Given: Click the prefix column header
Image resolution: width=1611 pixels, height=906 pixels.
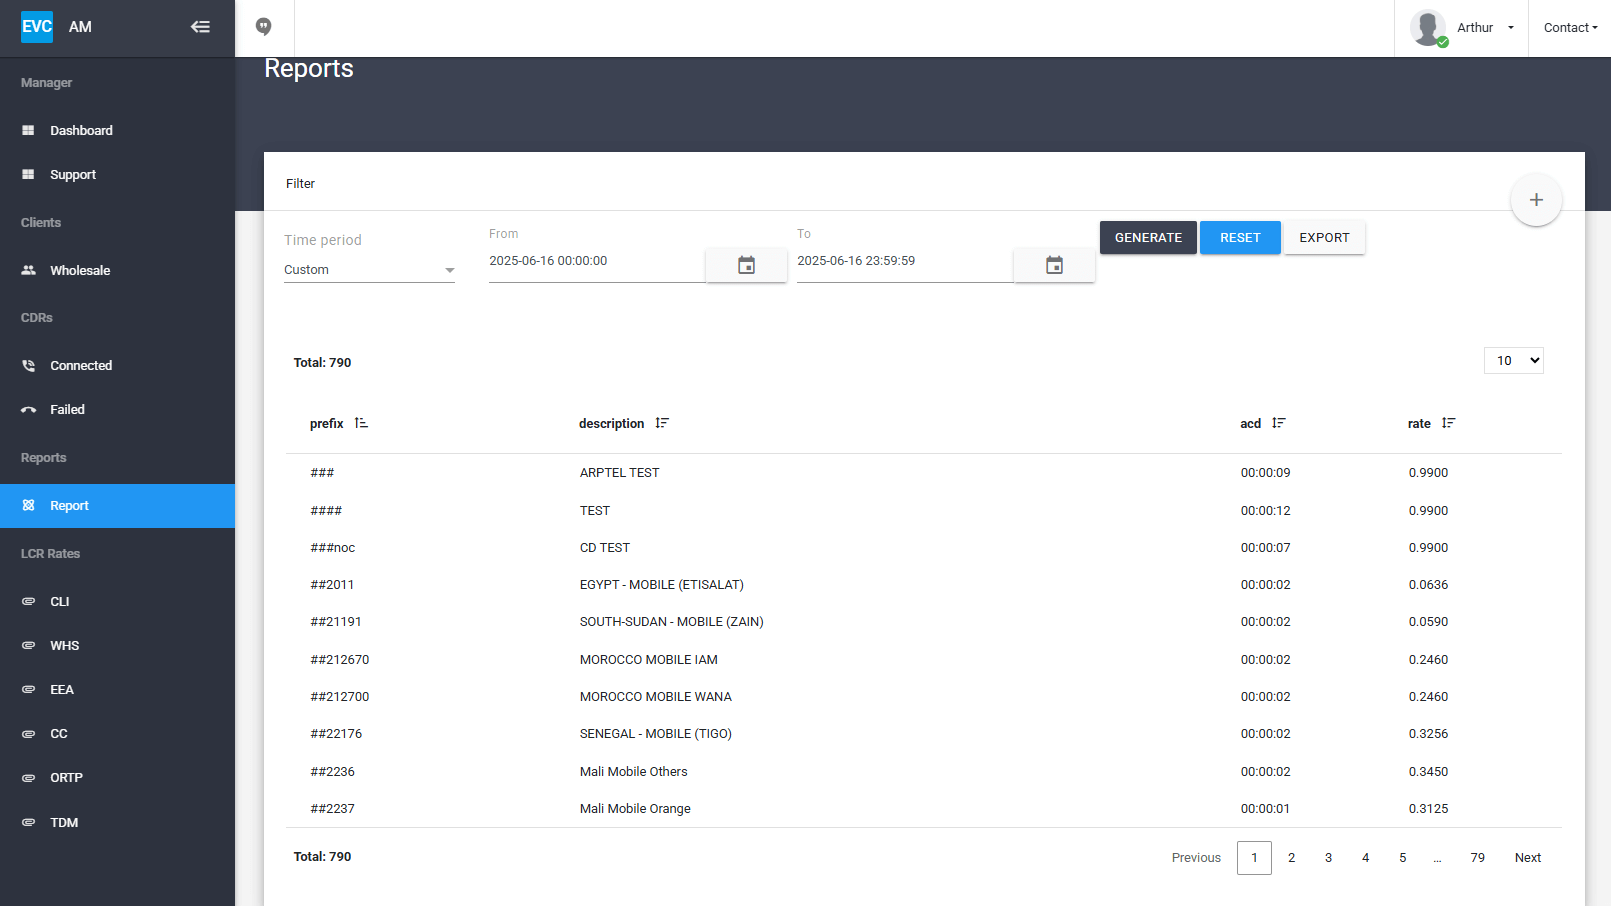Looking at the screenshot, I should tap(326, 424).
